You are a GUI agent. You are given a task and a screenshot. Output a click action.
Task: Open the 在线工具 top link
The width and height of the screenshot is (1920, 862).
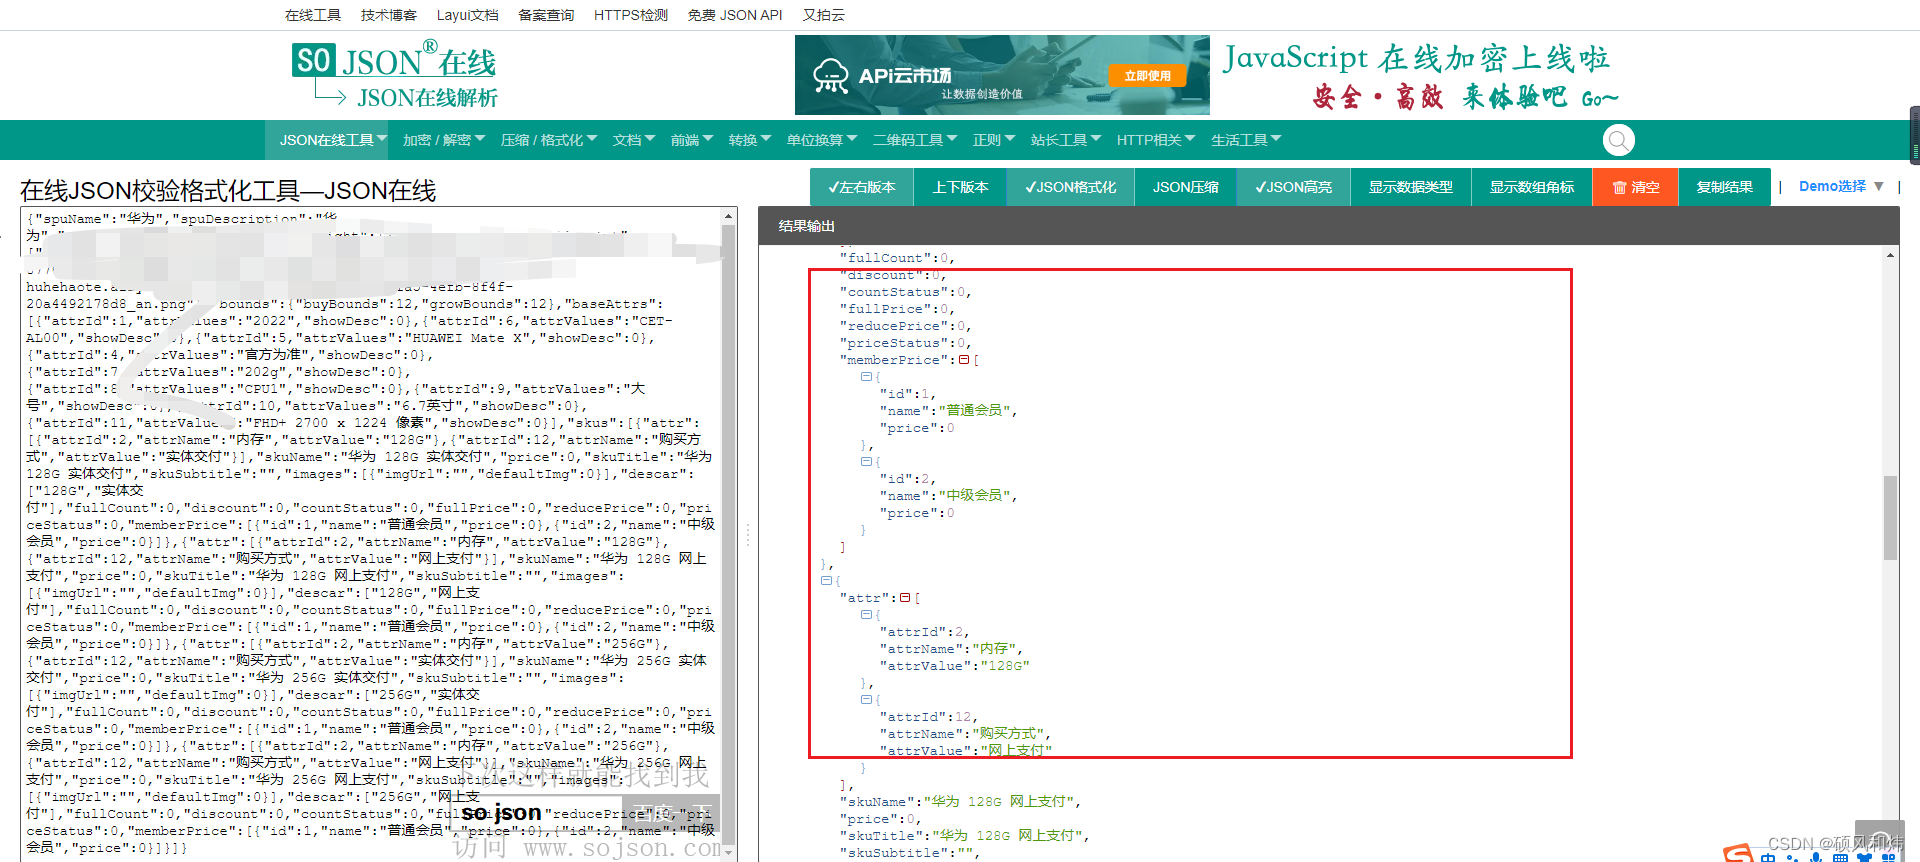click(x=313, y=15)
